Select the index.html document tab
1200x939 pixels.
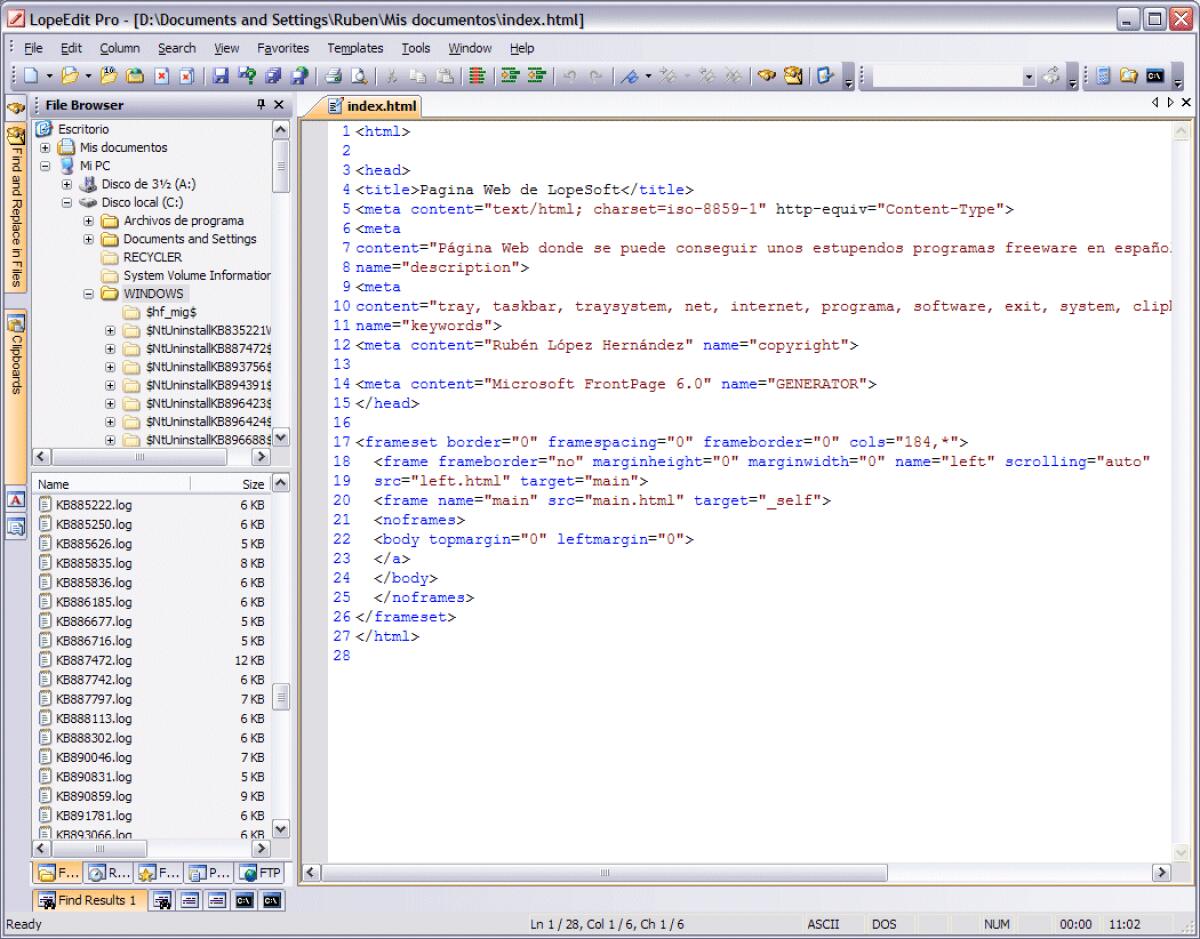(375, 106)
